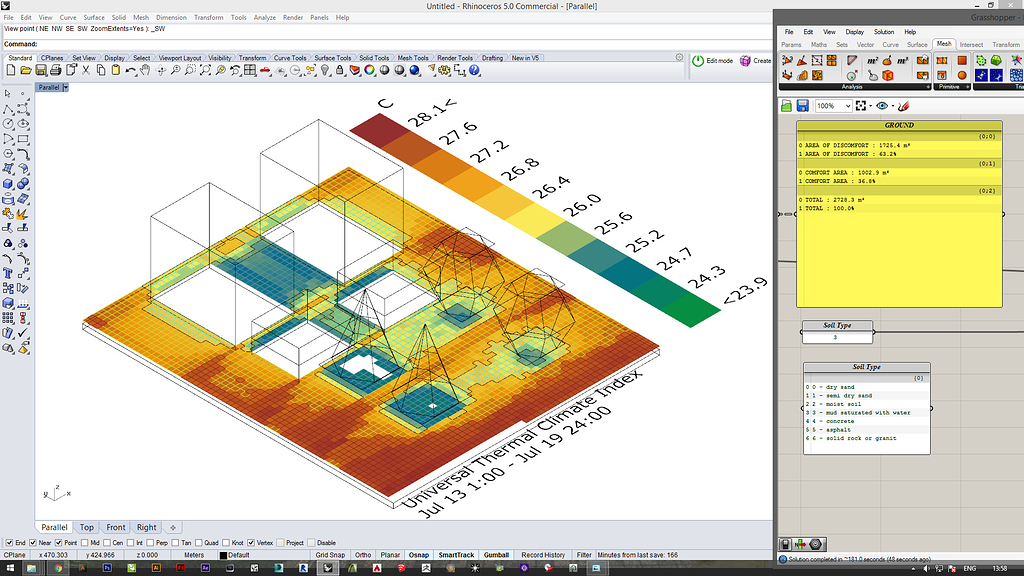Open the Parallel viewport title dropdown

pos(53,87)
